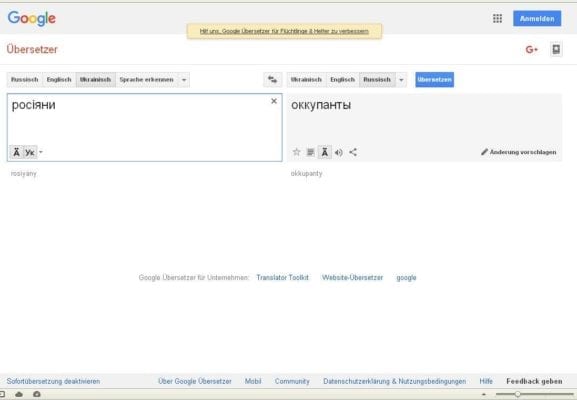This screenshot has height=400, width=577.
Task: Open the Google apps grid
Action: pos(497,18)
